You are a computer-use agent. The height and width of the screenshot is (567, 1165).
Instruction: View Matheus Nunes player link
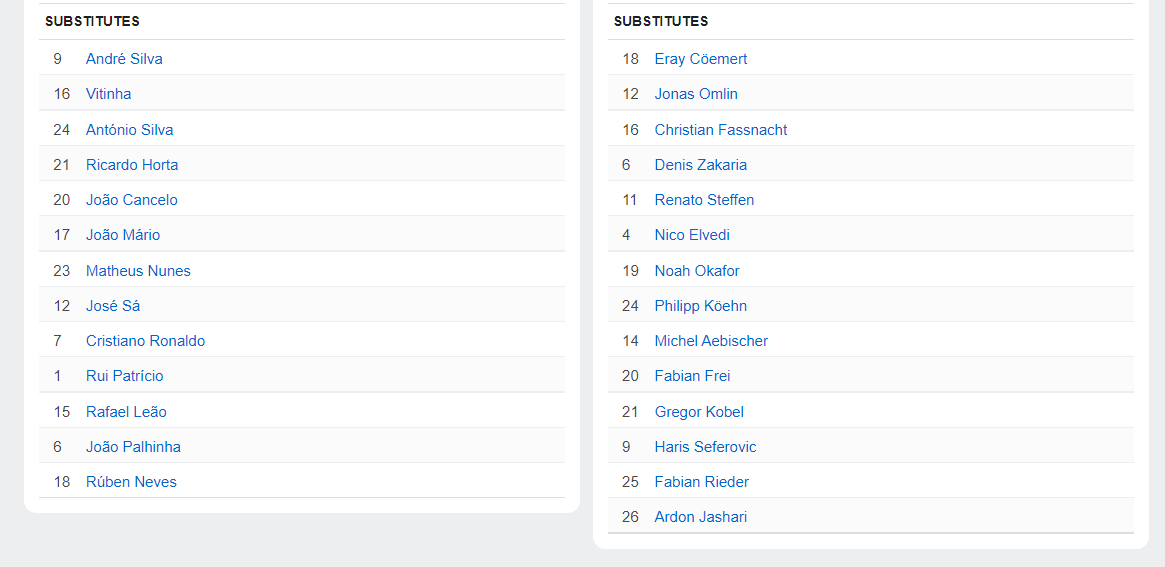(138, 271)
